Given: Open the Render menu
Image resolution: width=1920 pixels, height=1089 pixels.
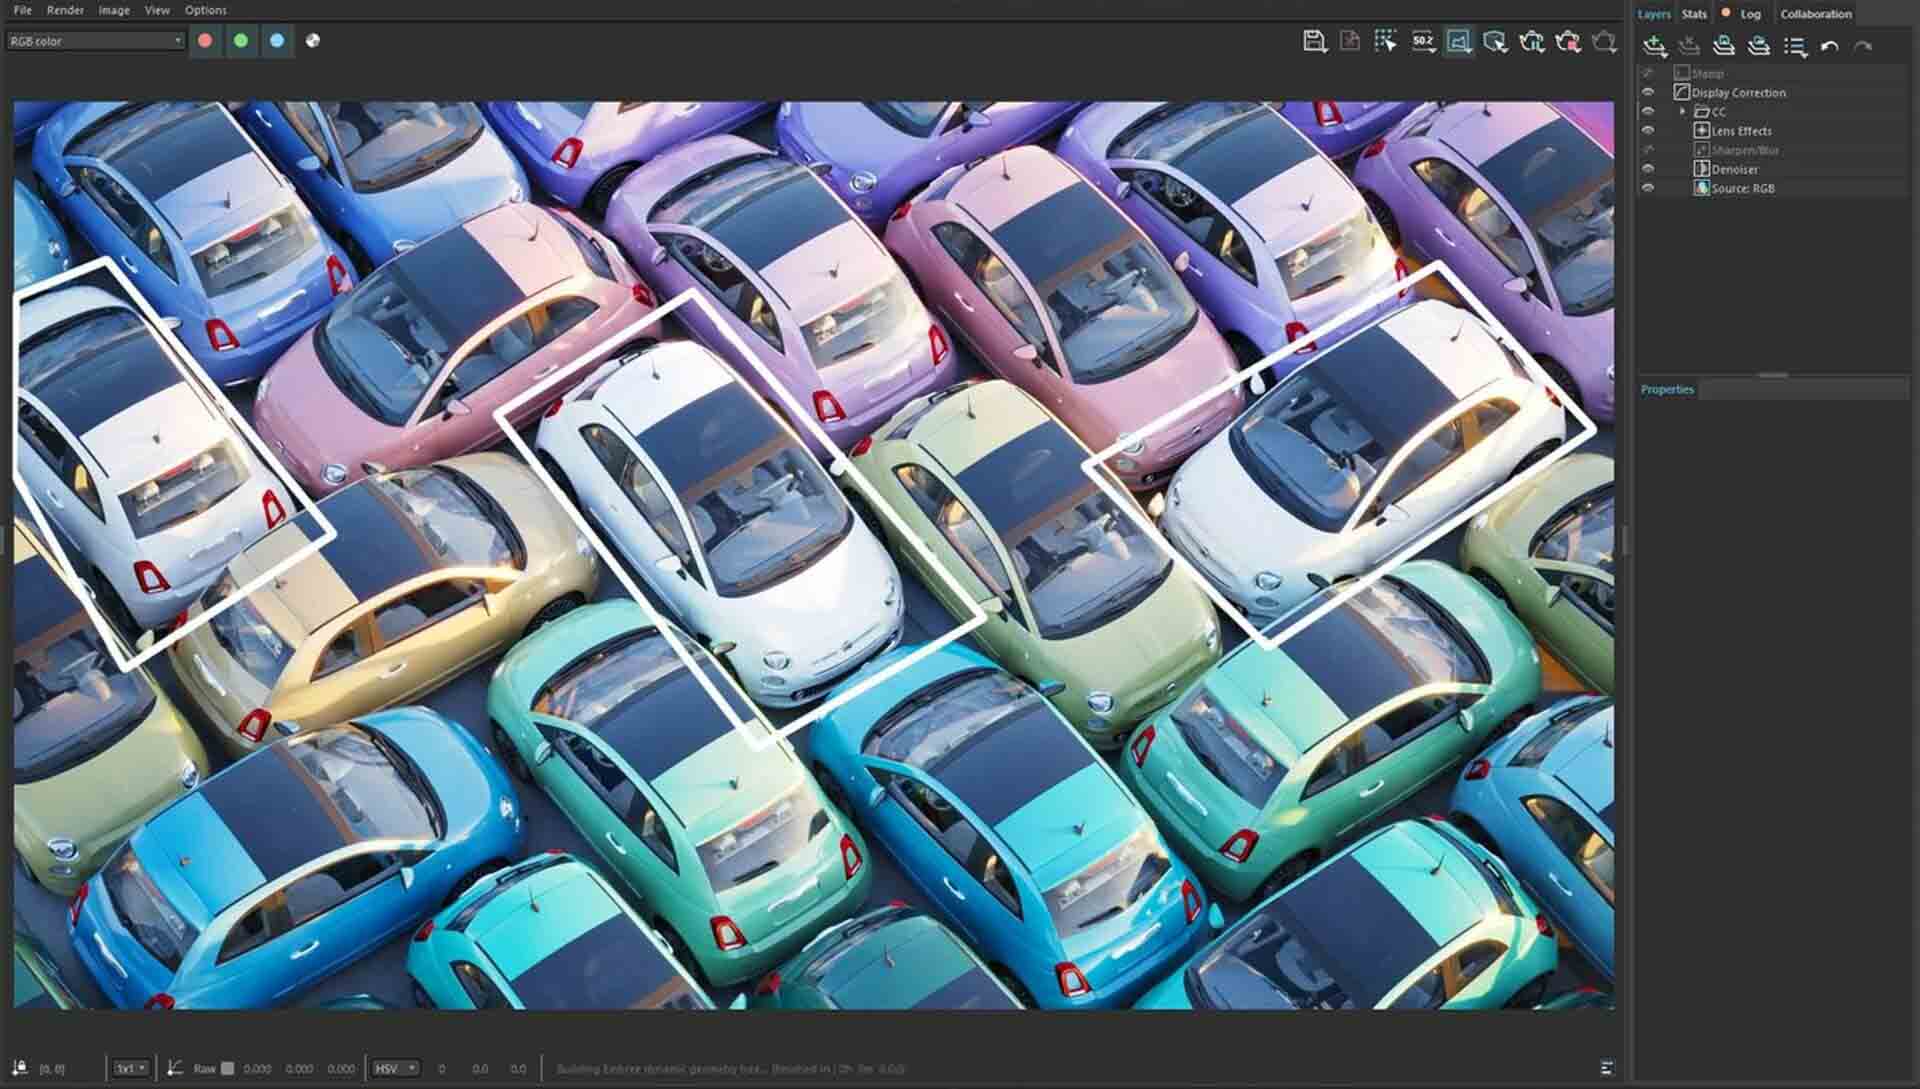Looking at the screenshot, I should click(x=64, y=9).
